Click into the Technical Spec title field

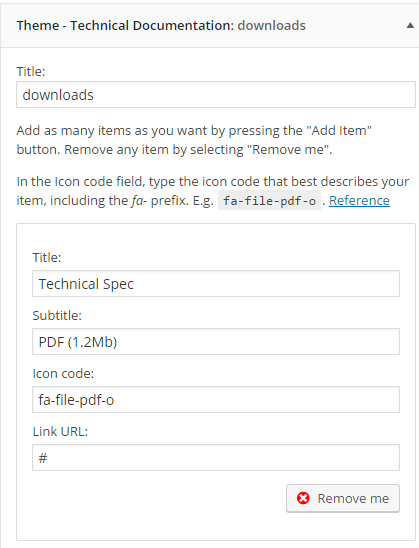click(x=216, y=283)
